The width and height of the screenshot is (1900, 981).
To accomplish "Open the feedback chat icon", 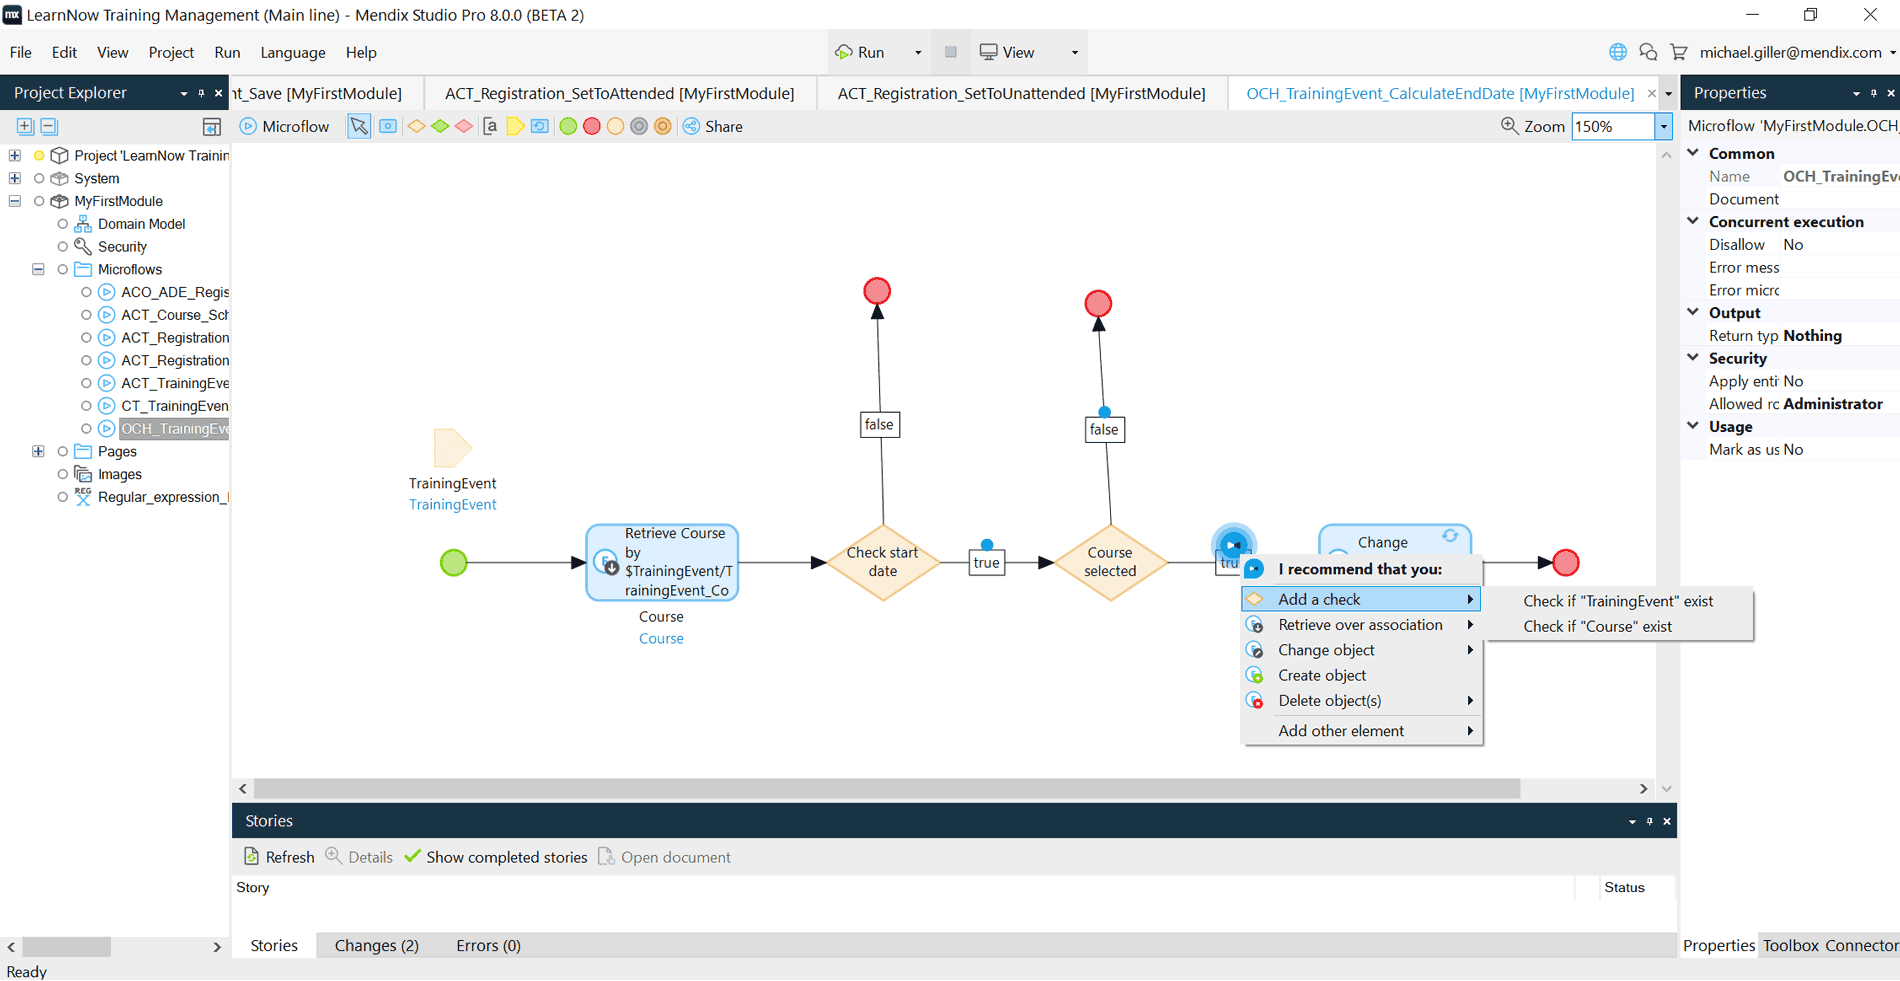I will [x=1648, y=52].
